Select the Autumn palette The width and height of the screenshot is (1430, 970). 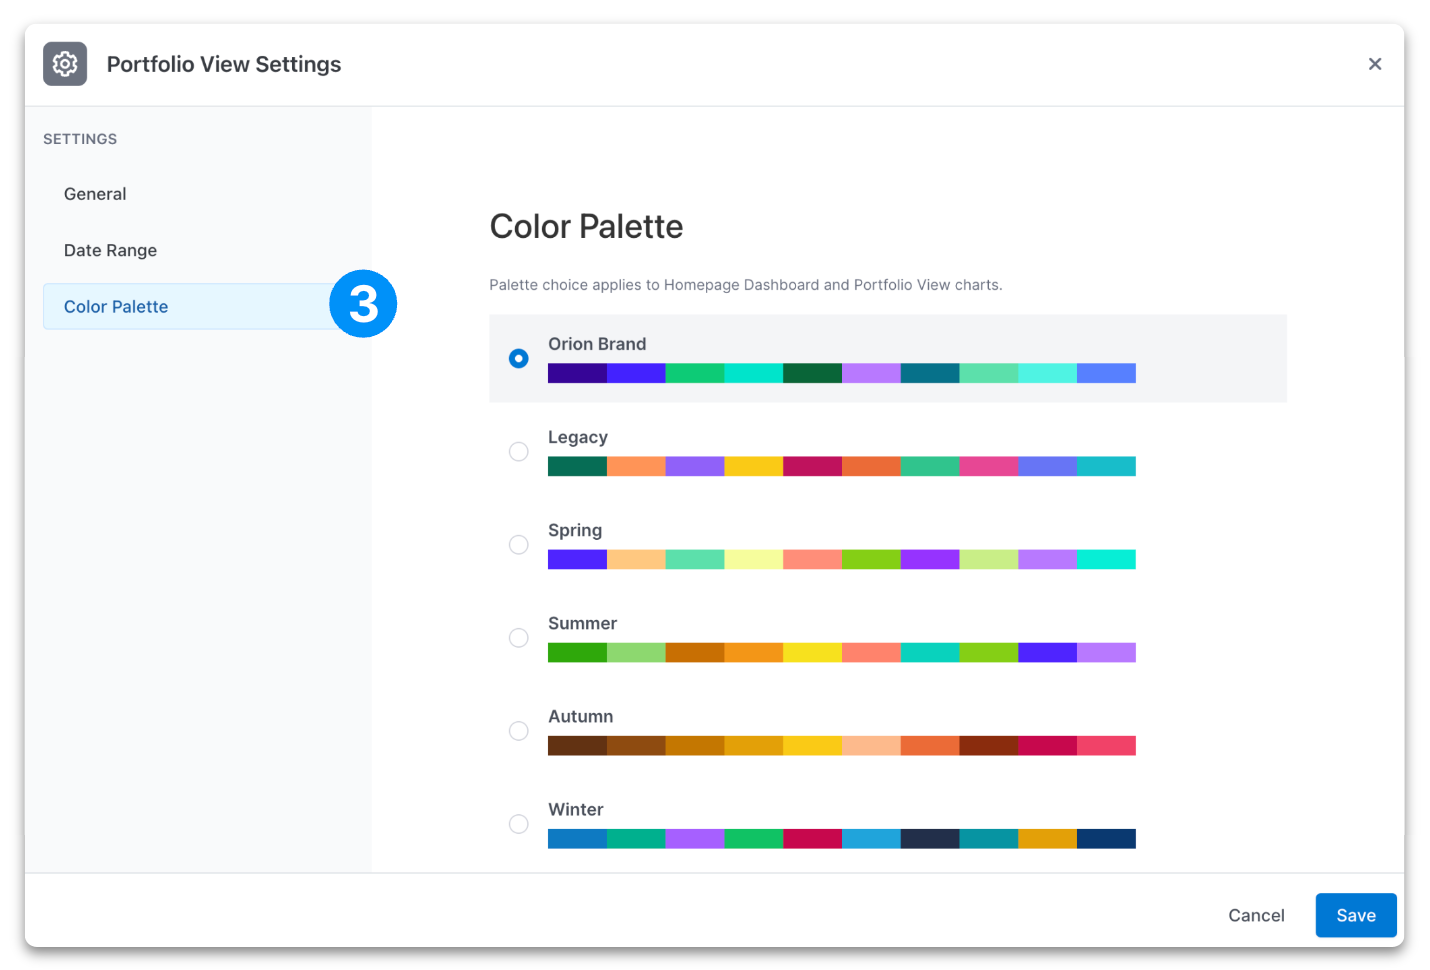pos(518,730)
